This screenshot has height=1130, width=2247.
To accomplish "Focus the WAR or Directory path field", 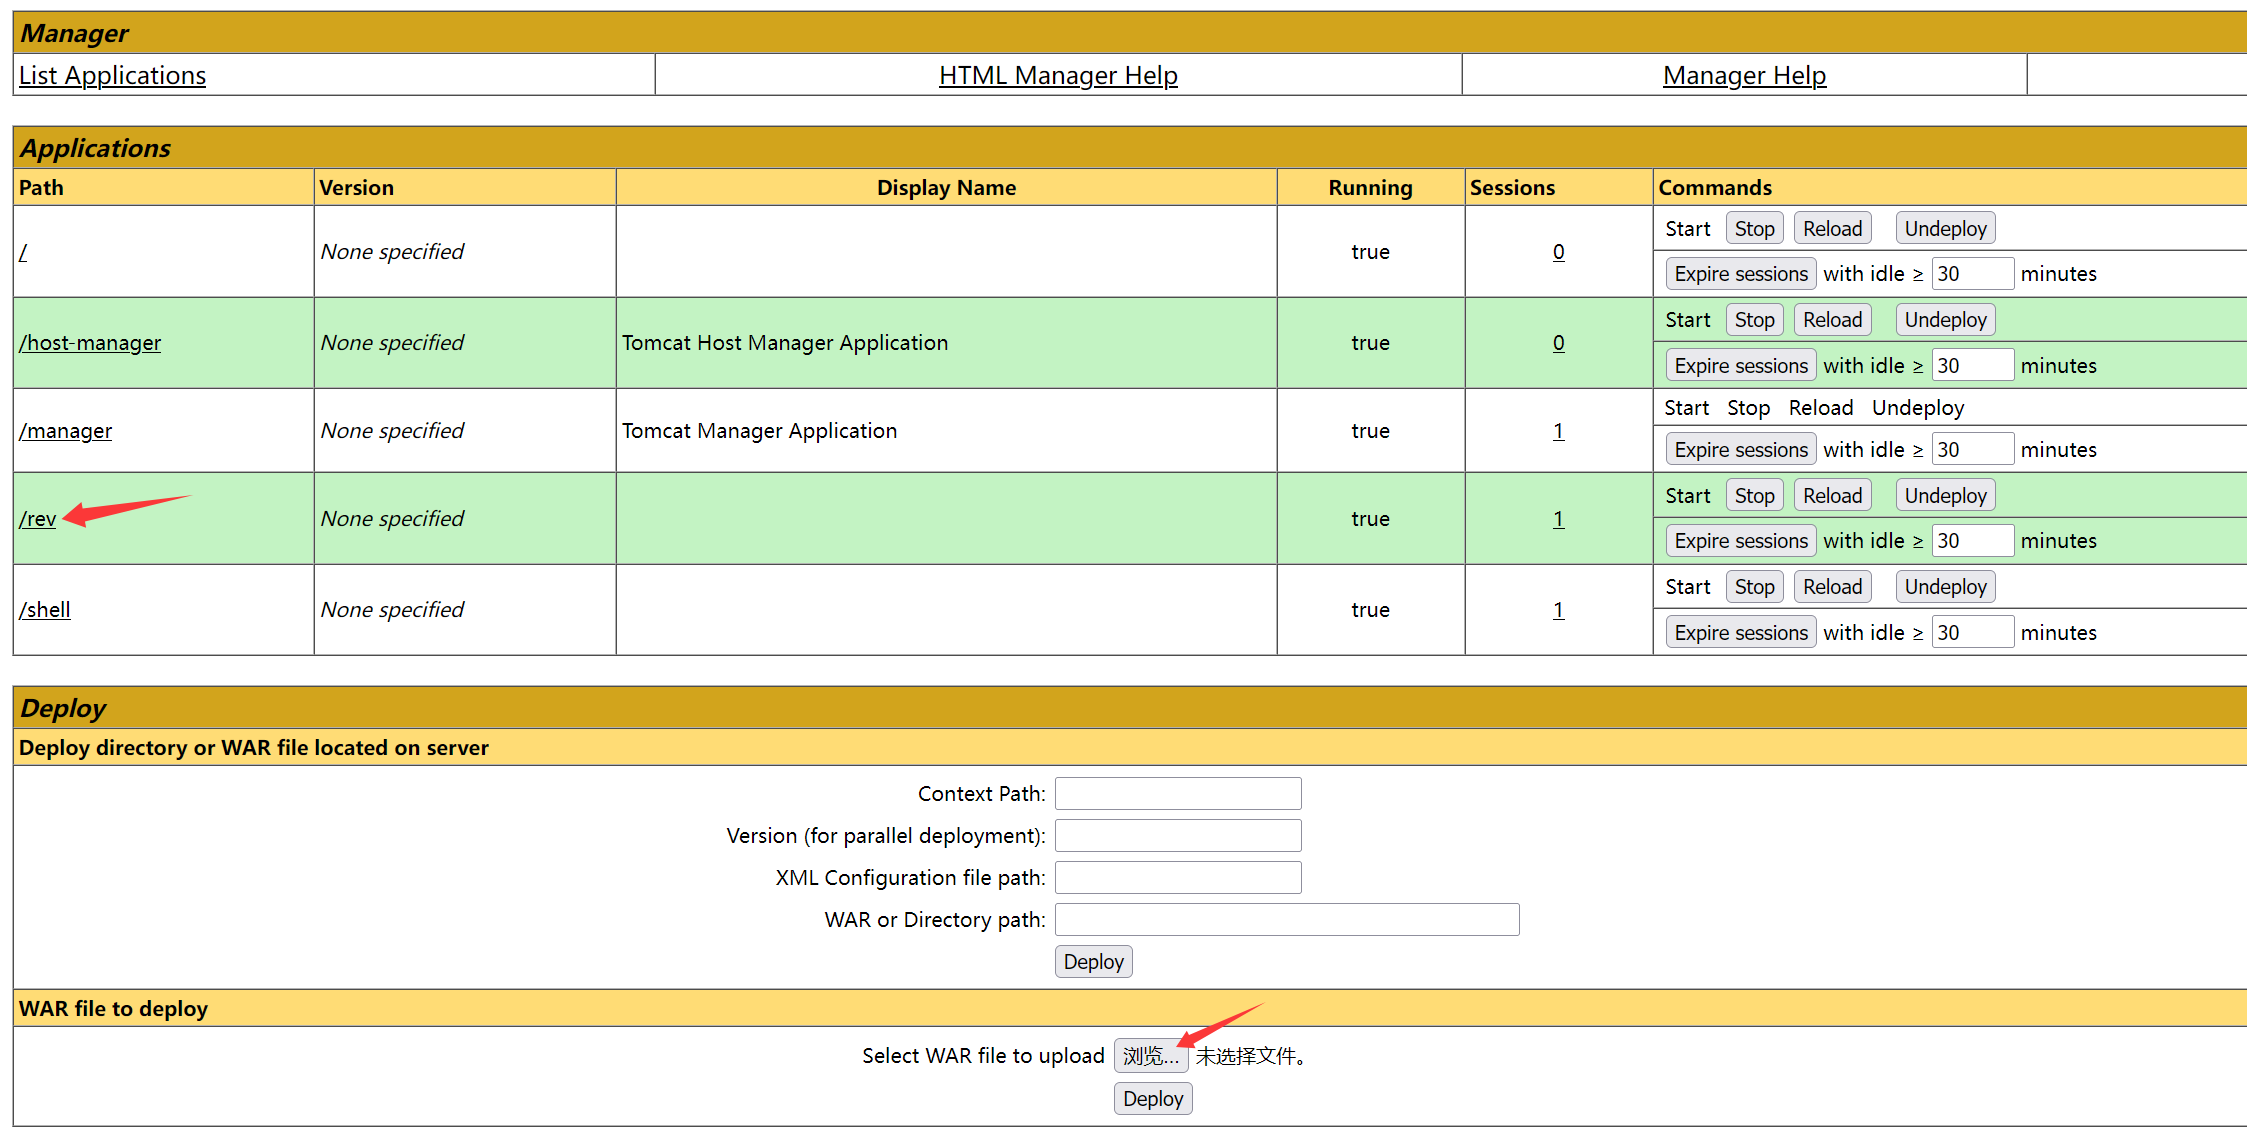I will [x=1286, y=920].
